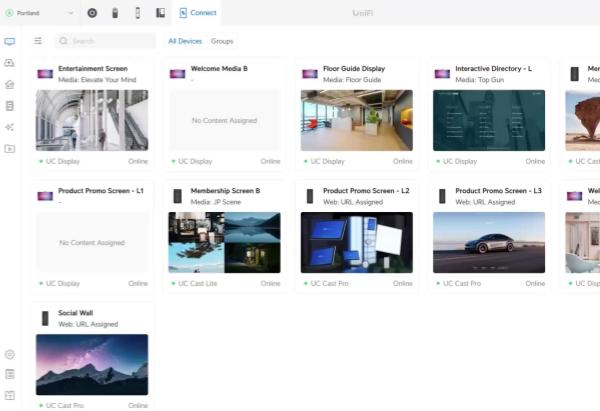The height and width of the screenshot is (411, 600).
Task: Open the sparkles icon in left sidebar
Action: [x=10, y=127]
